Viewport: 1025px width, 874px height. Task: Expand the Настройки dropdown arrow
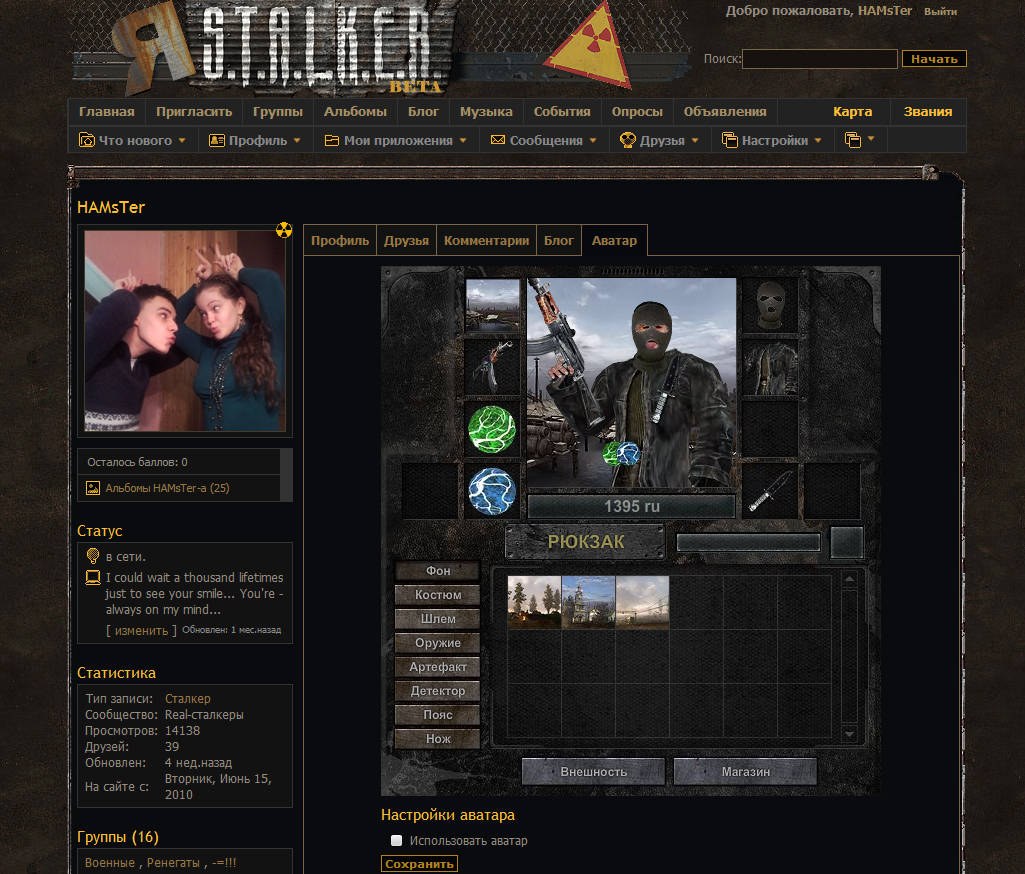coord(818,140)
